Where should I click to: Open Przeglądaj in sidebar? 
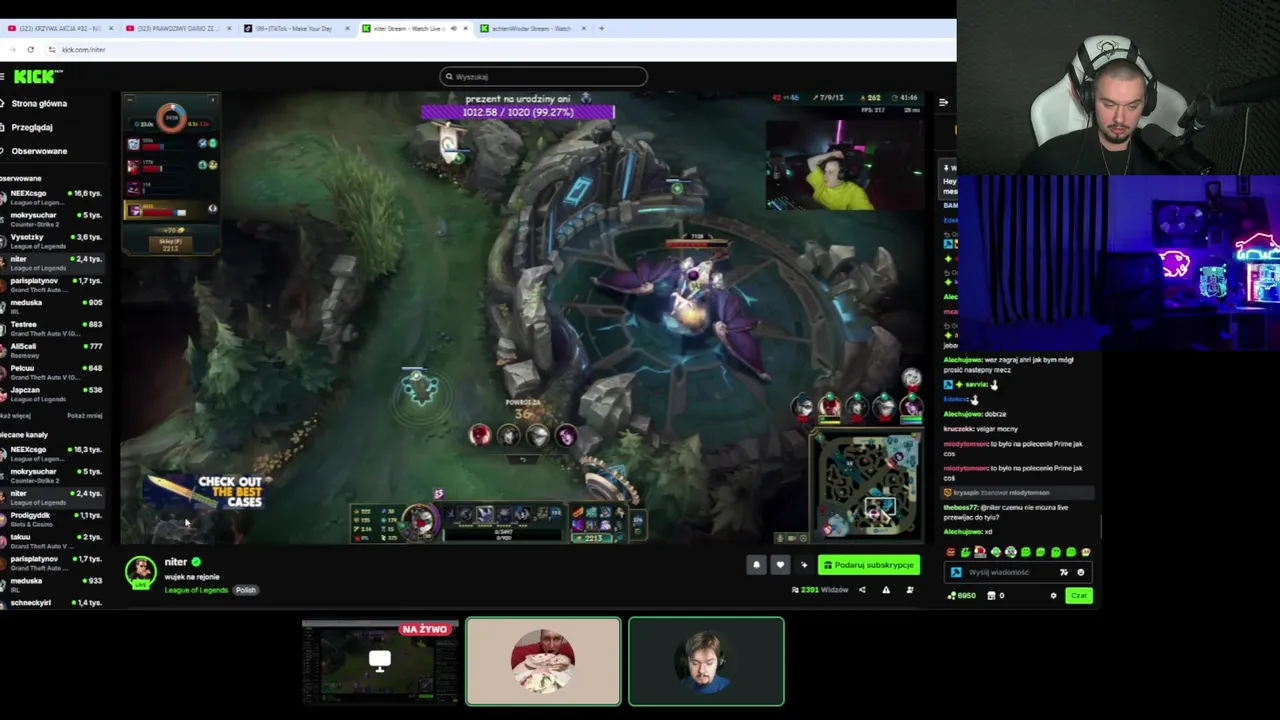tap(32, 127)
